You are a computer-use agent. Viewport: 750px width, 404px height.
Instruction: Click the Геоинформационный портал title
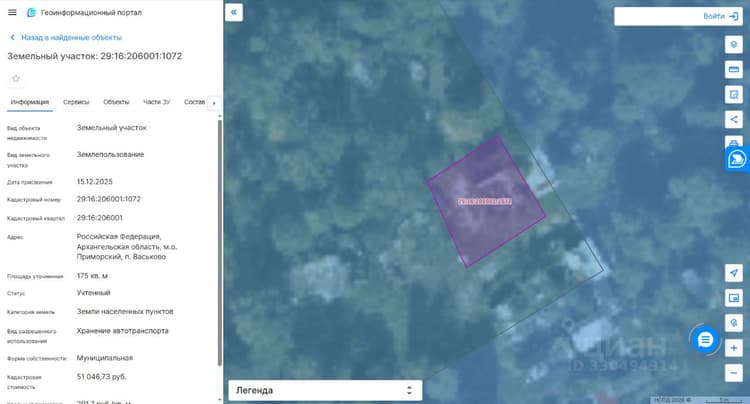pos(91,12)
